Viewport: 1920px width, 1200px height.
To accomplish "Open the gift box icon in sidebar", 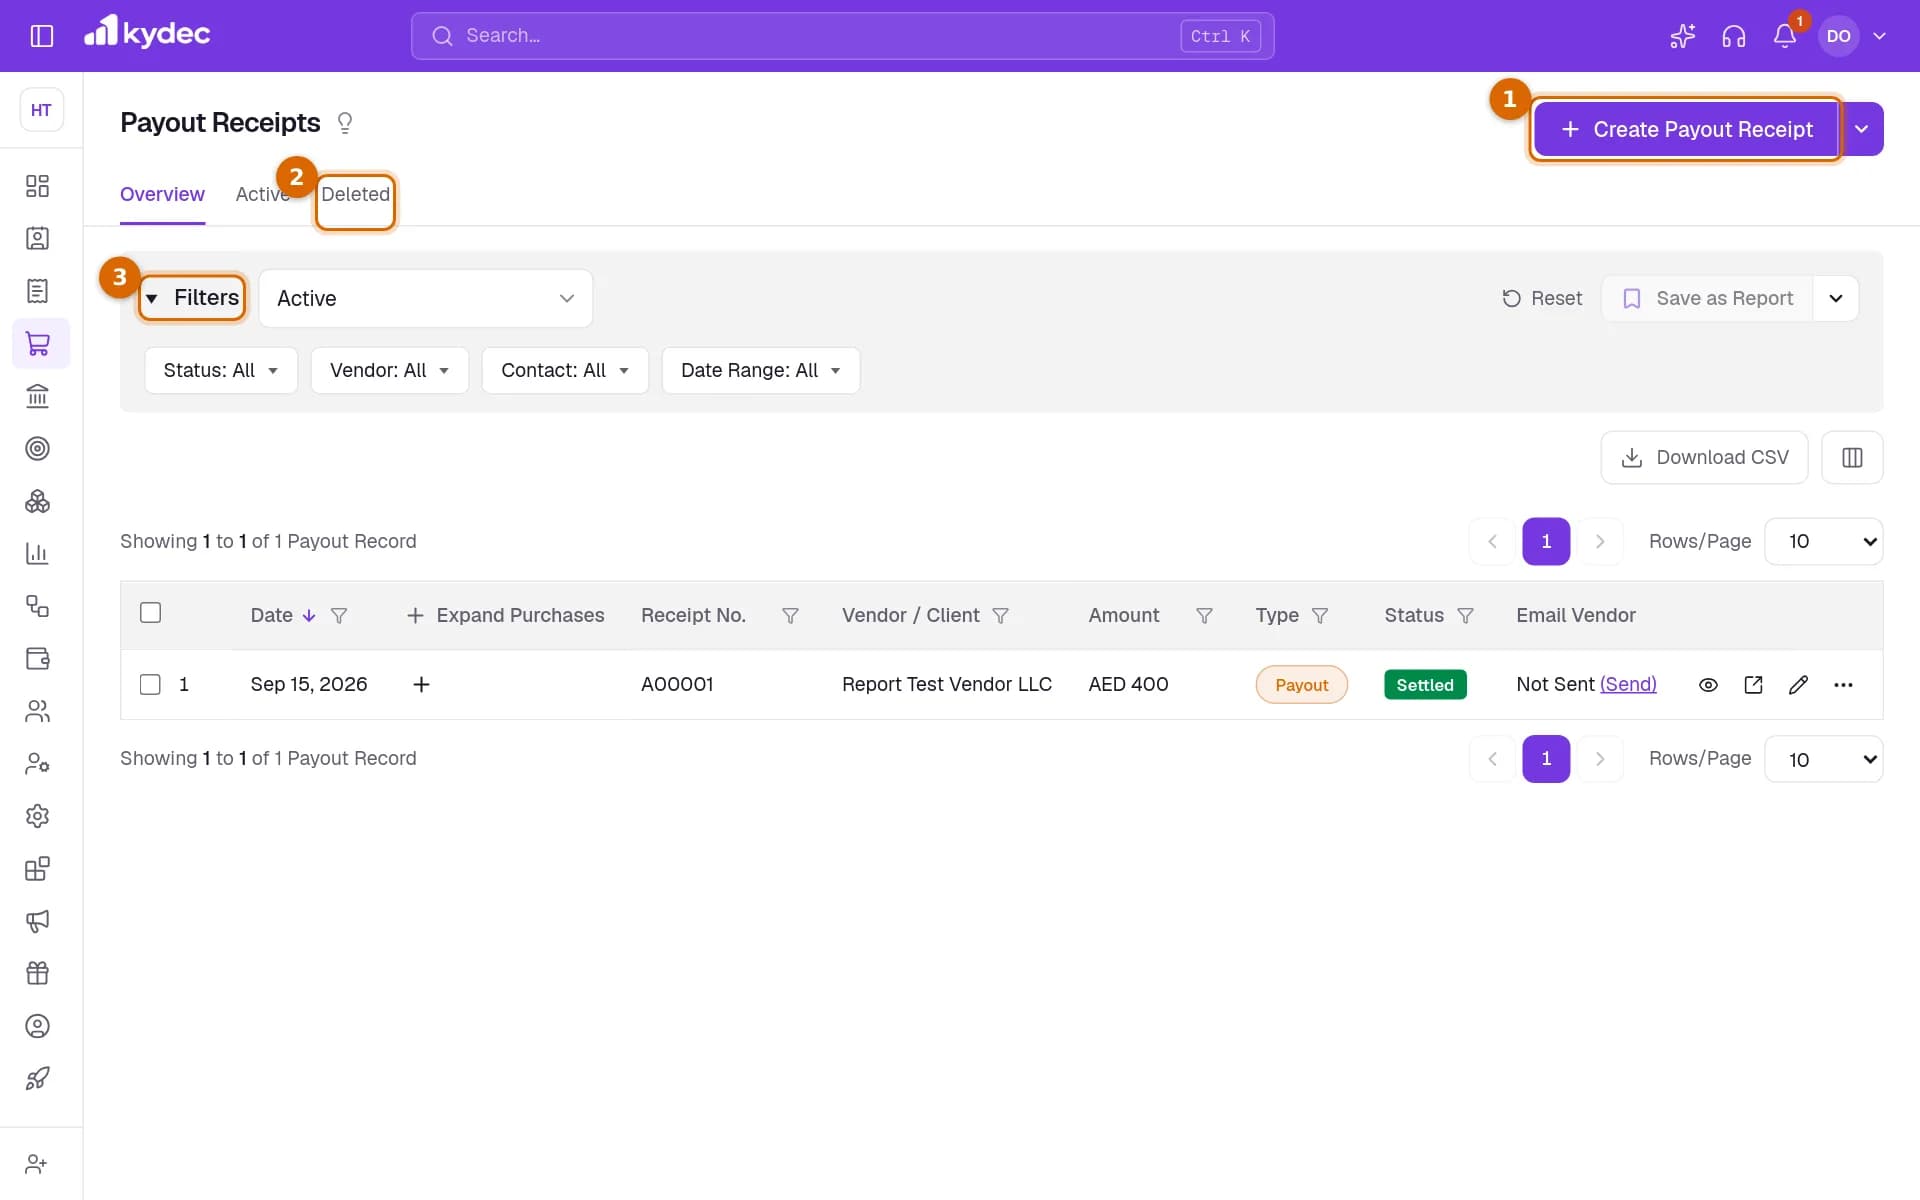I will click(x=37, y=973).
